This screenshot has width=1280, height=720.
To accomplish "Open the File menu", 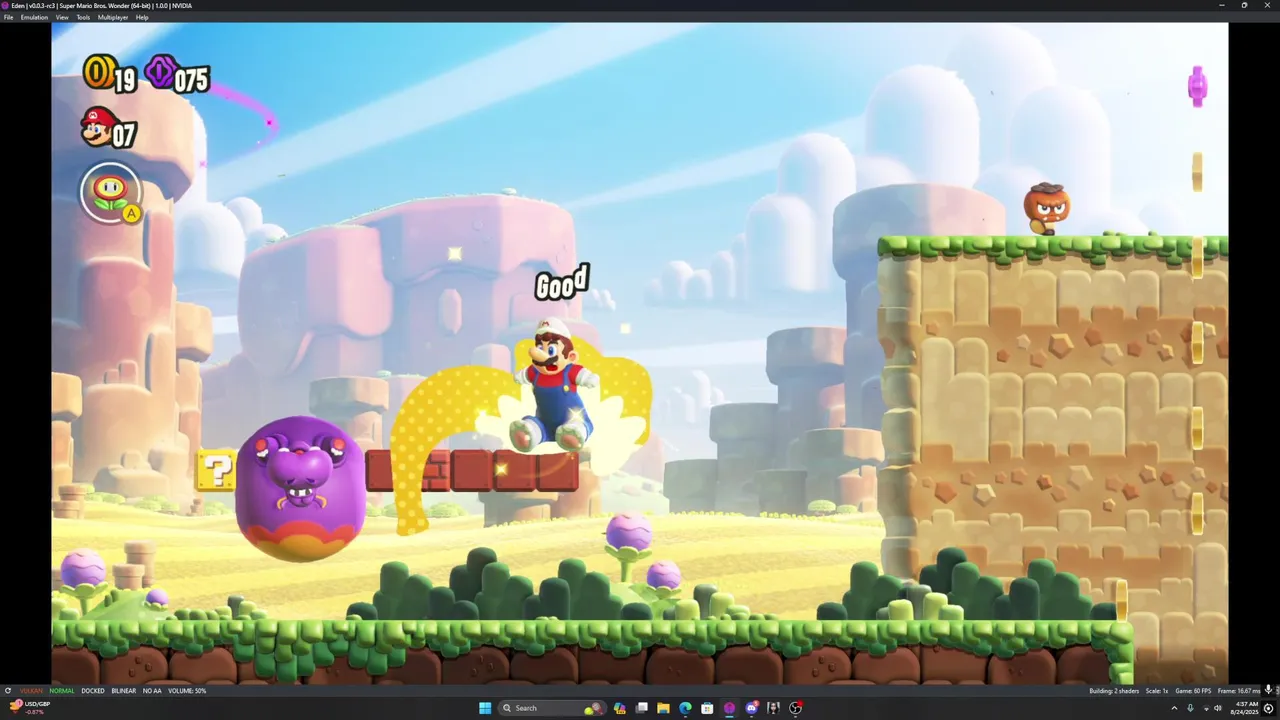I will [9, 17].
